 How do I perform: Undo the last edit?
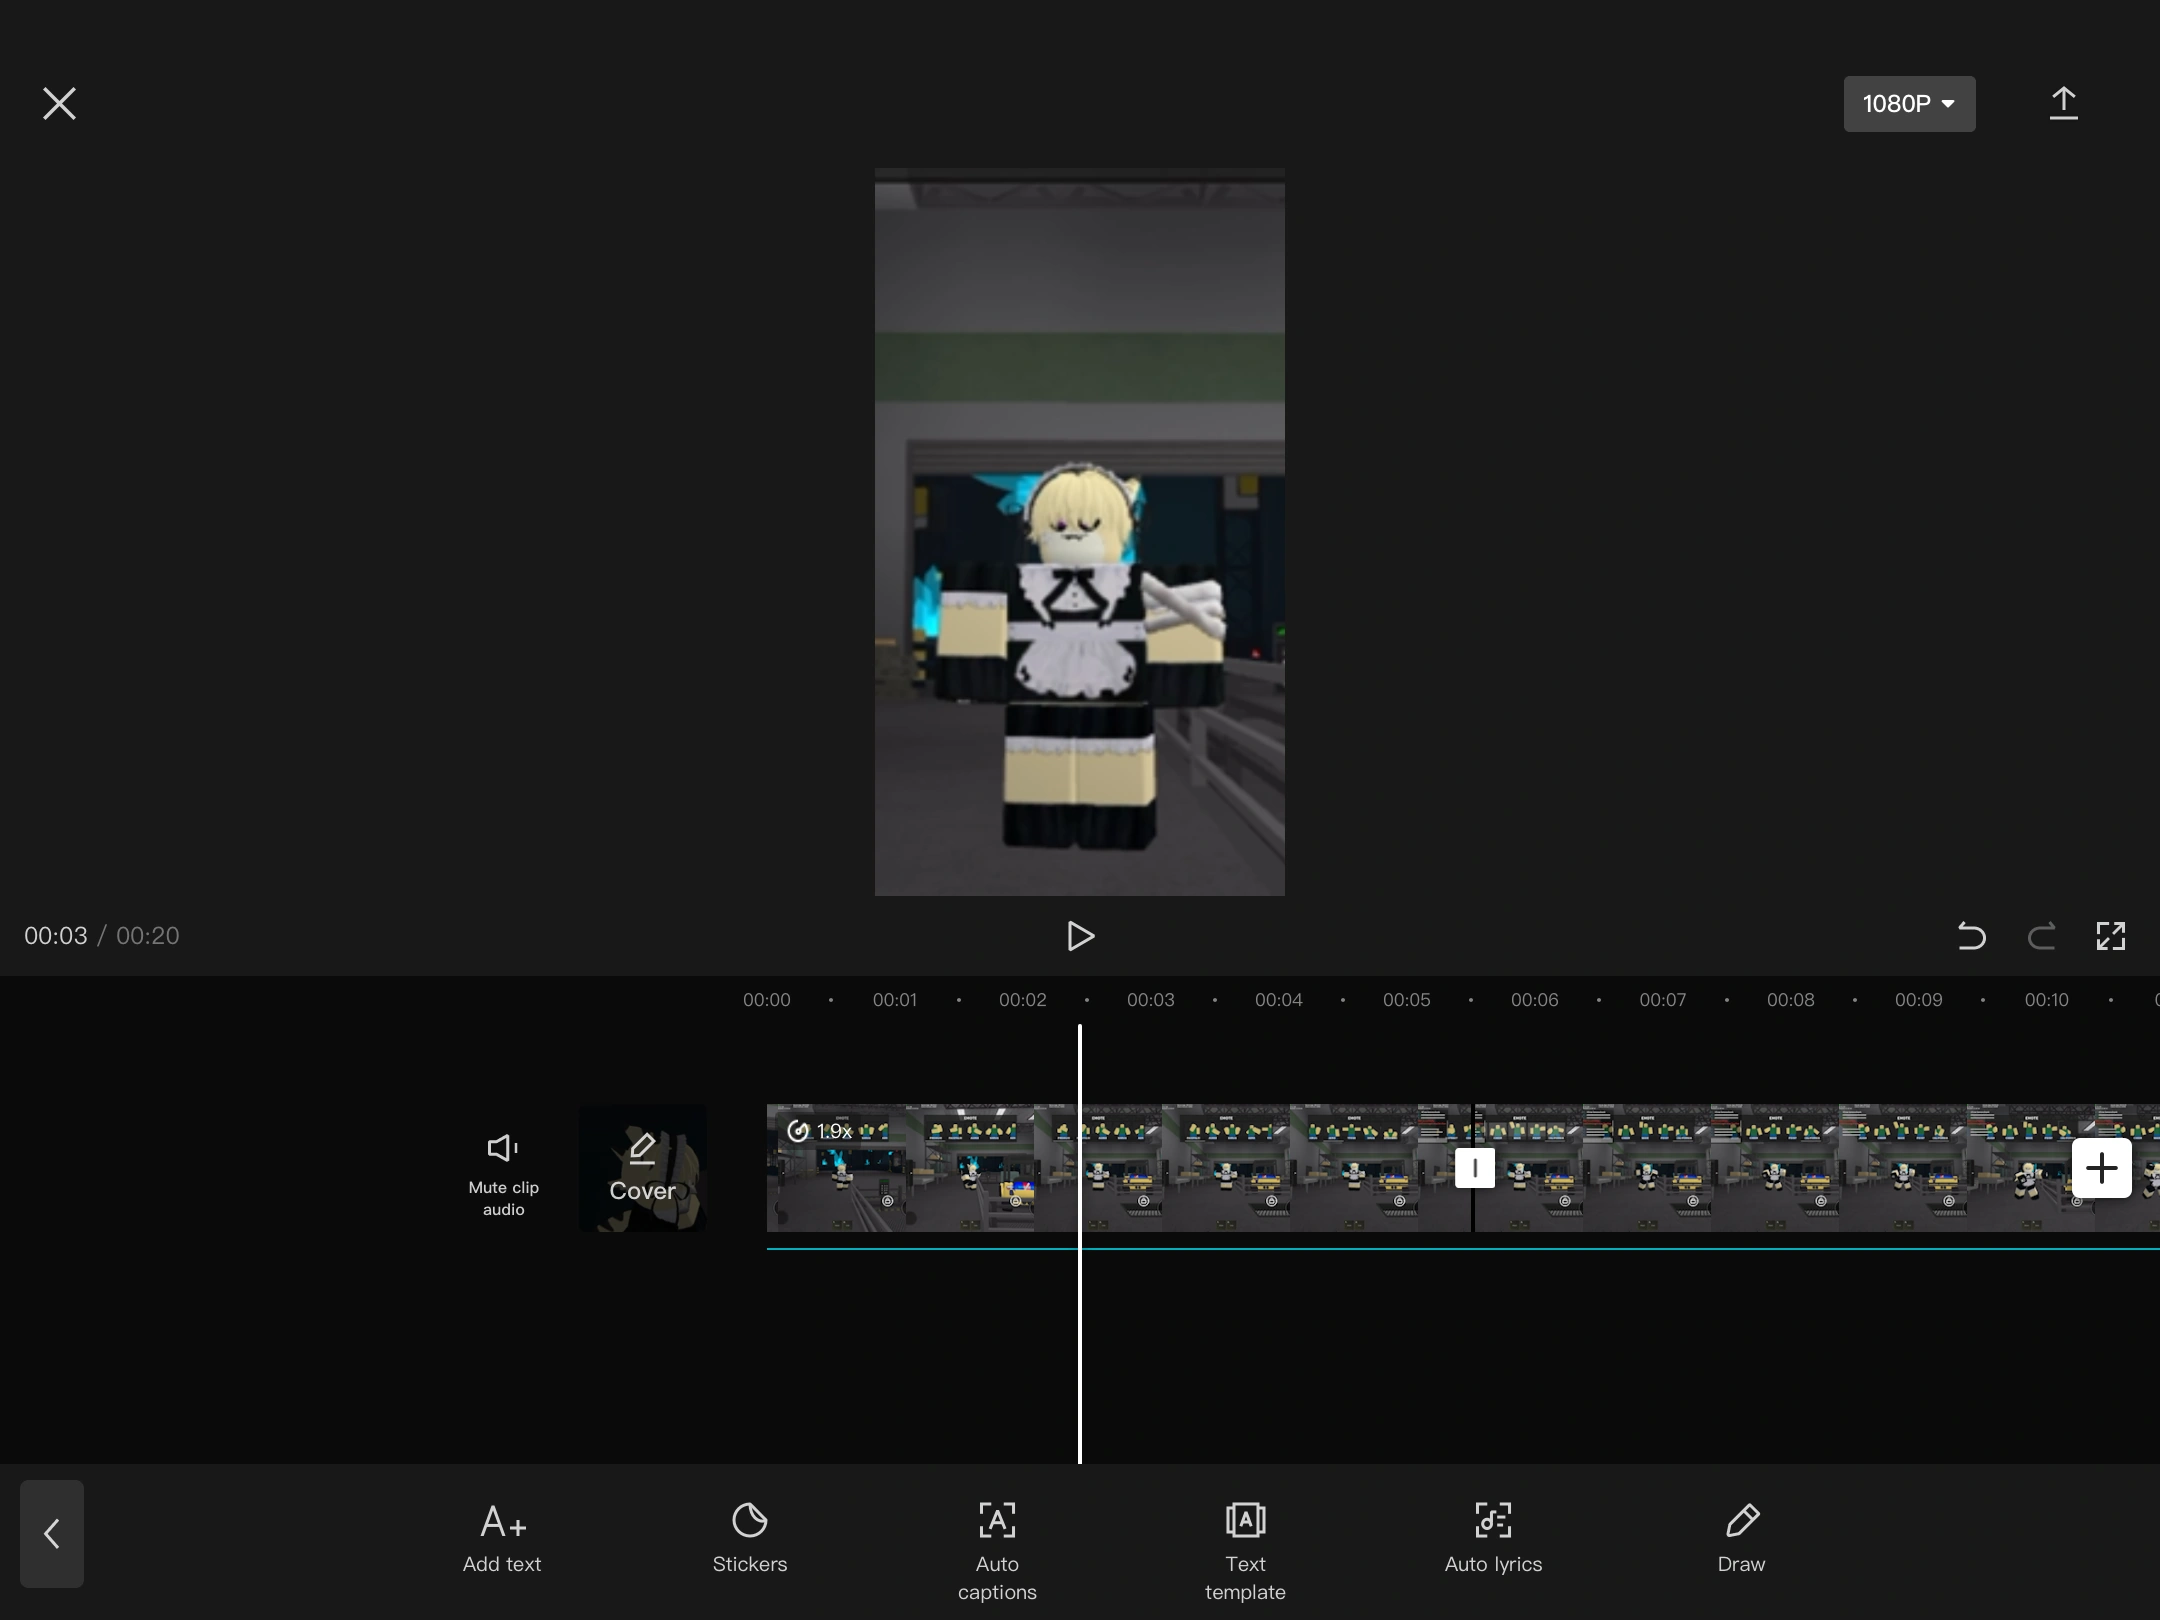point(1971,936)
